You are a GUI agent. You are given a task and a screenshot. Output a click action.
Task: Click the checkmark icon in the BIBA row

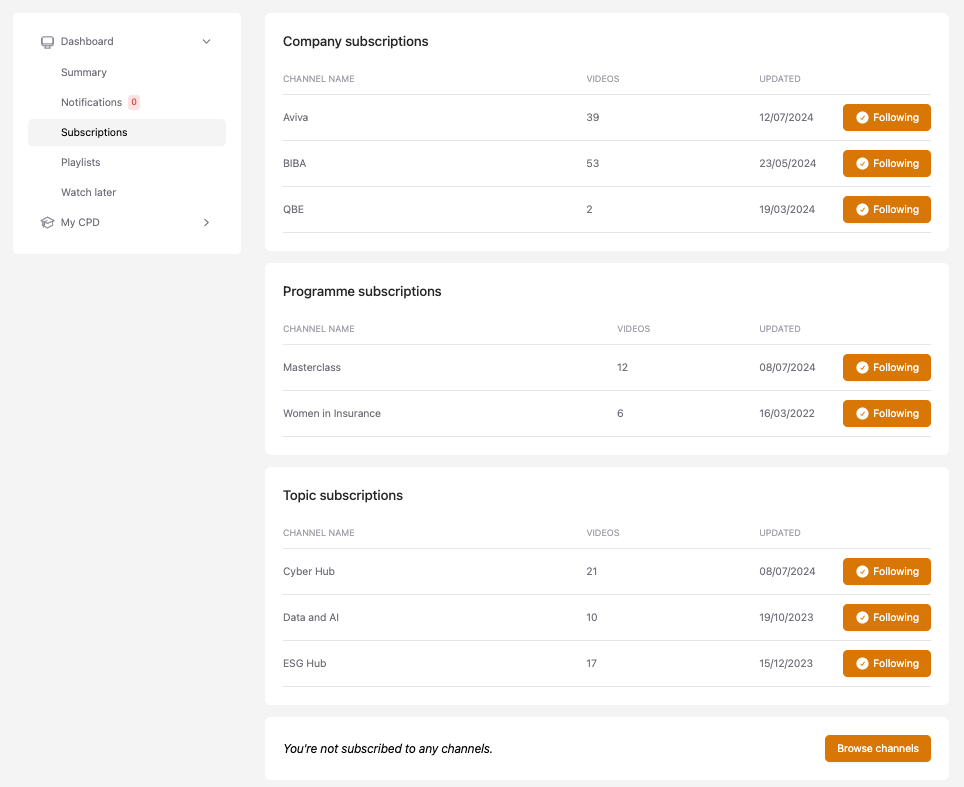[862, 164]
